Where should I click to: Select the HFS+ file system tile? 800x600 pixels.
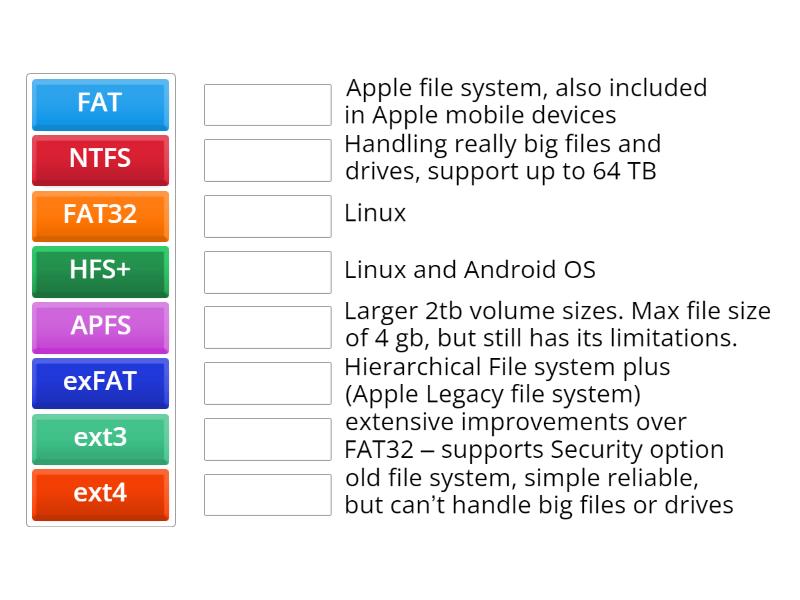click(x=100, y=272)
